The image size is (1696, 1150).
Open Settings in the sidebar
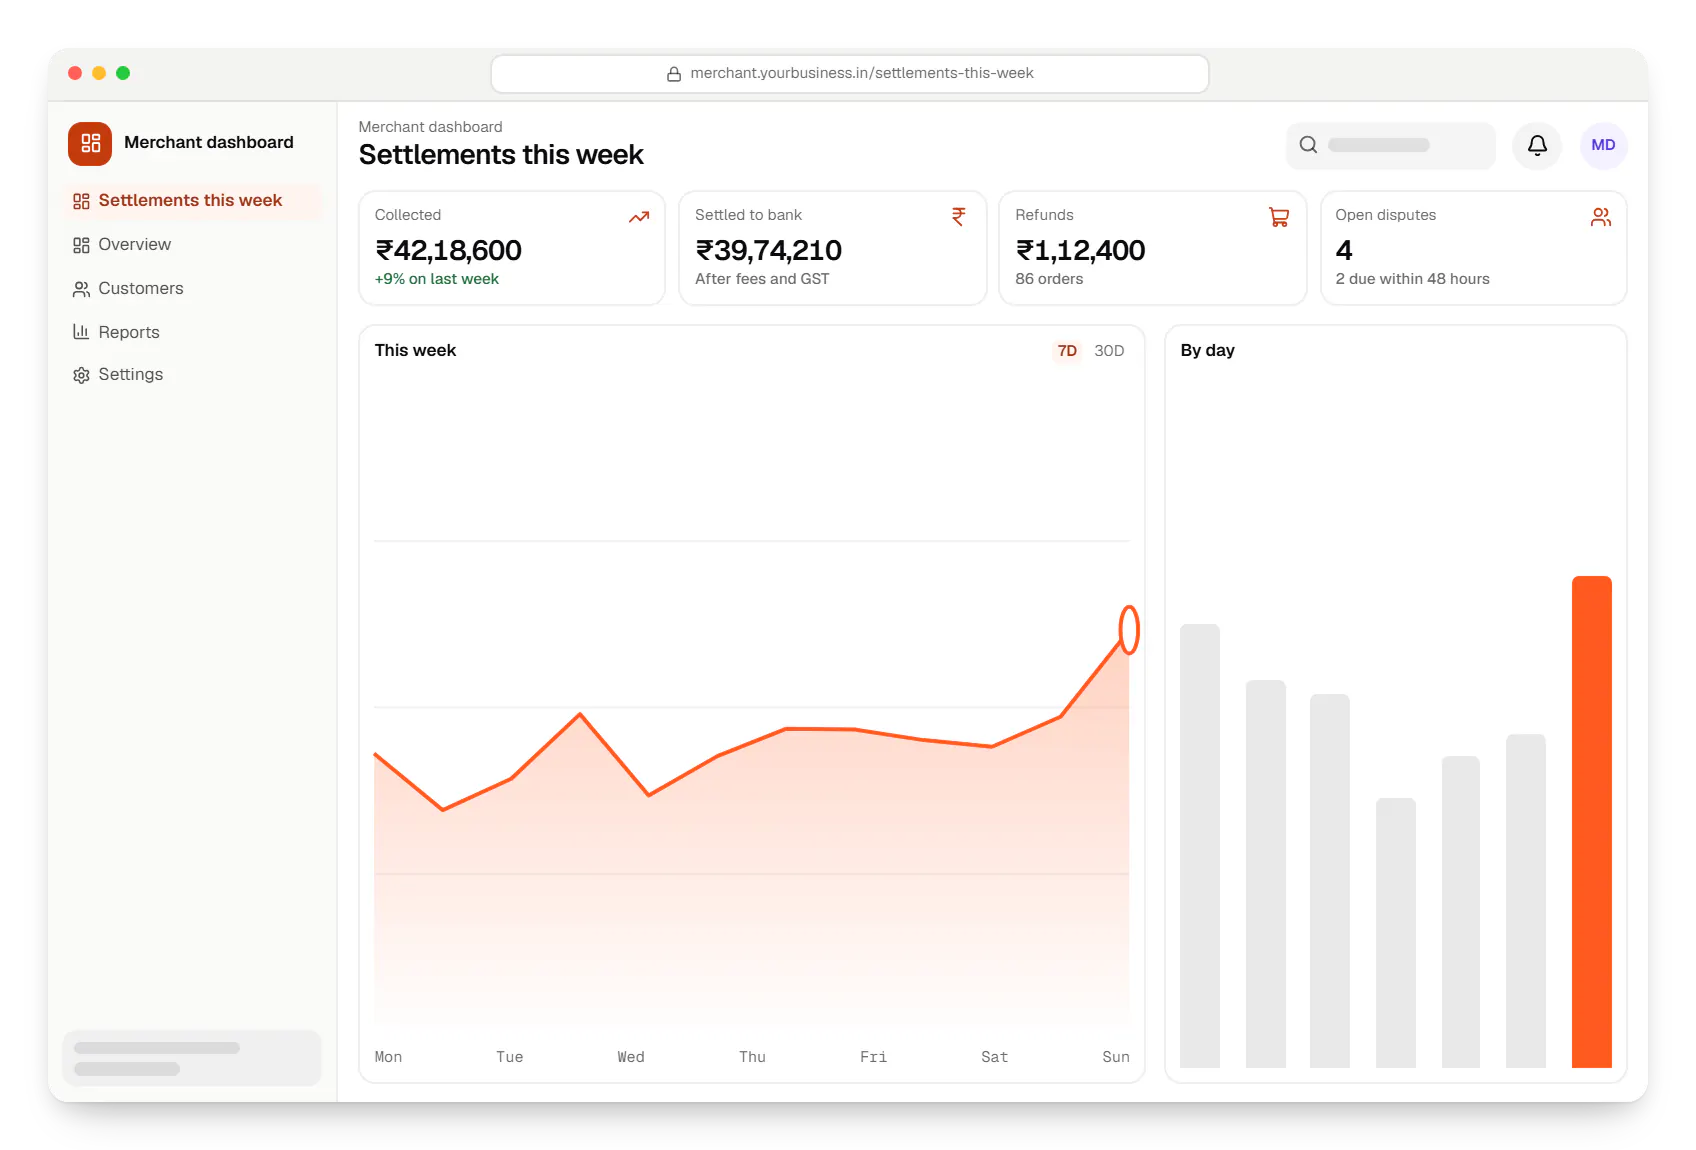tap(192, 375)
